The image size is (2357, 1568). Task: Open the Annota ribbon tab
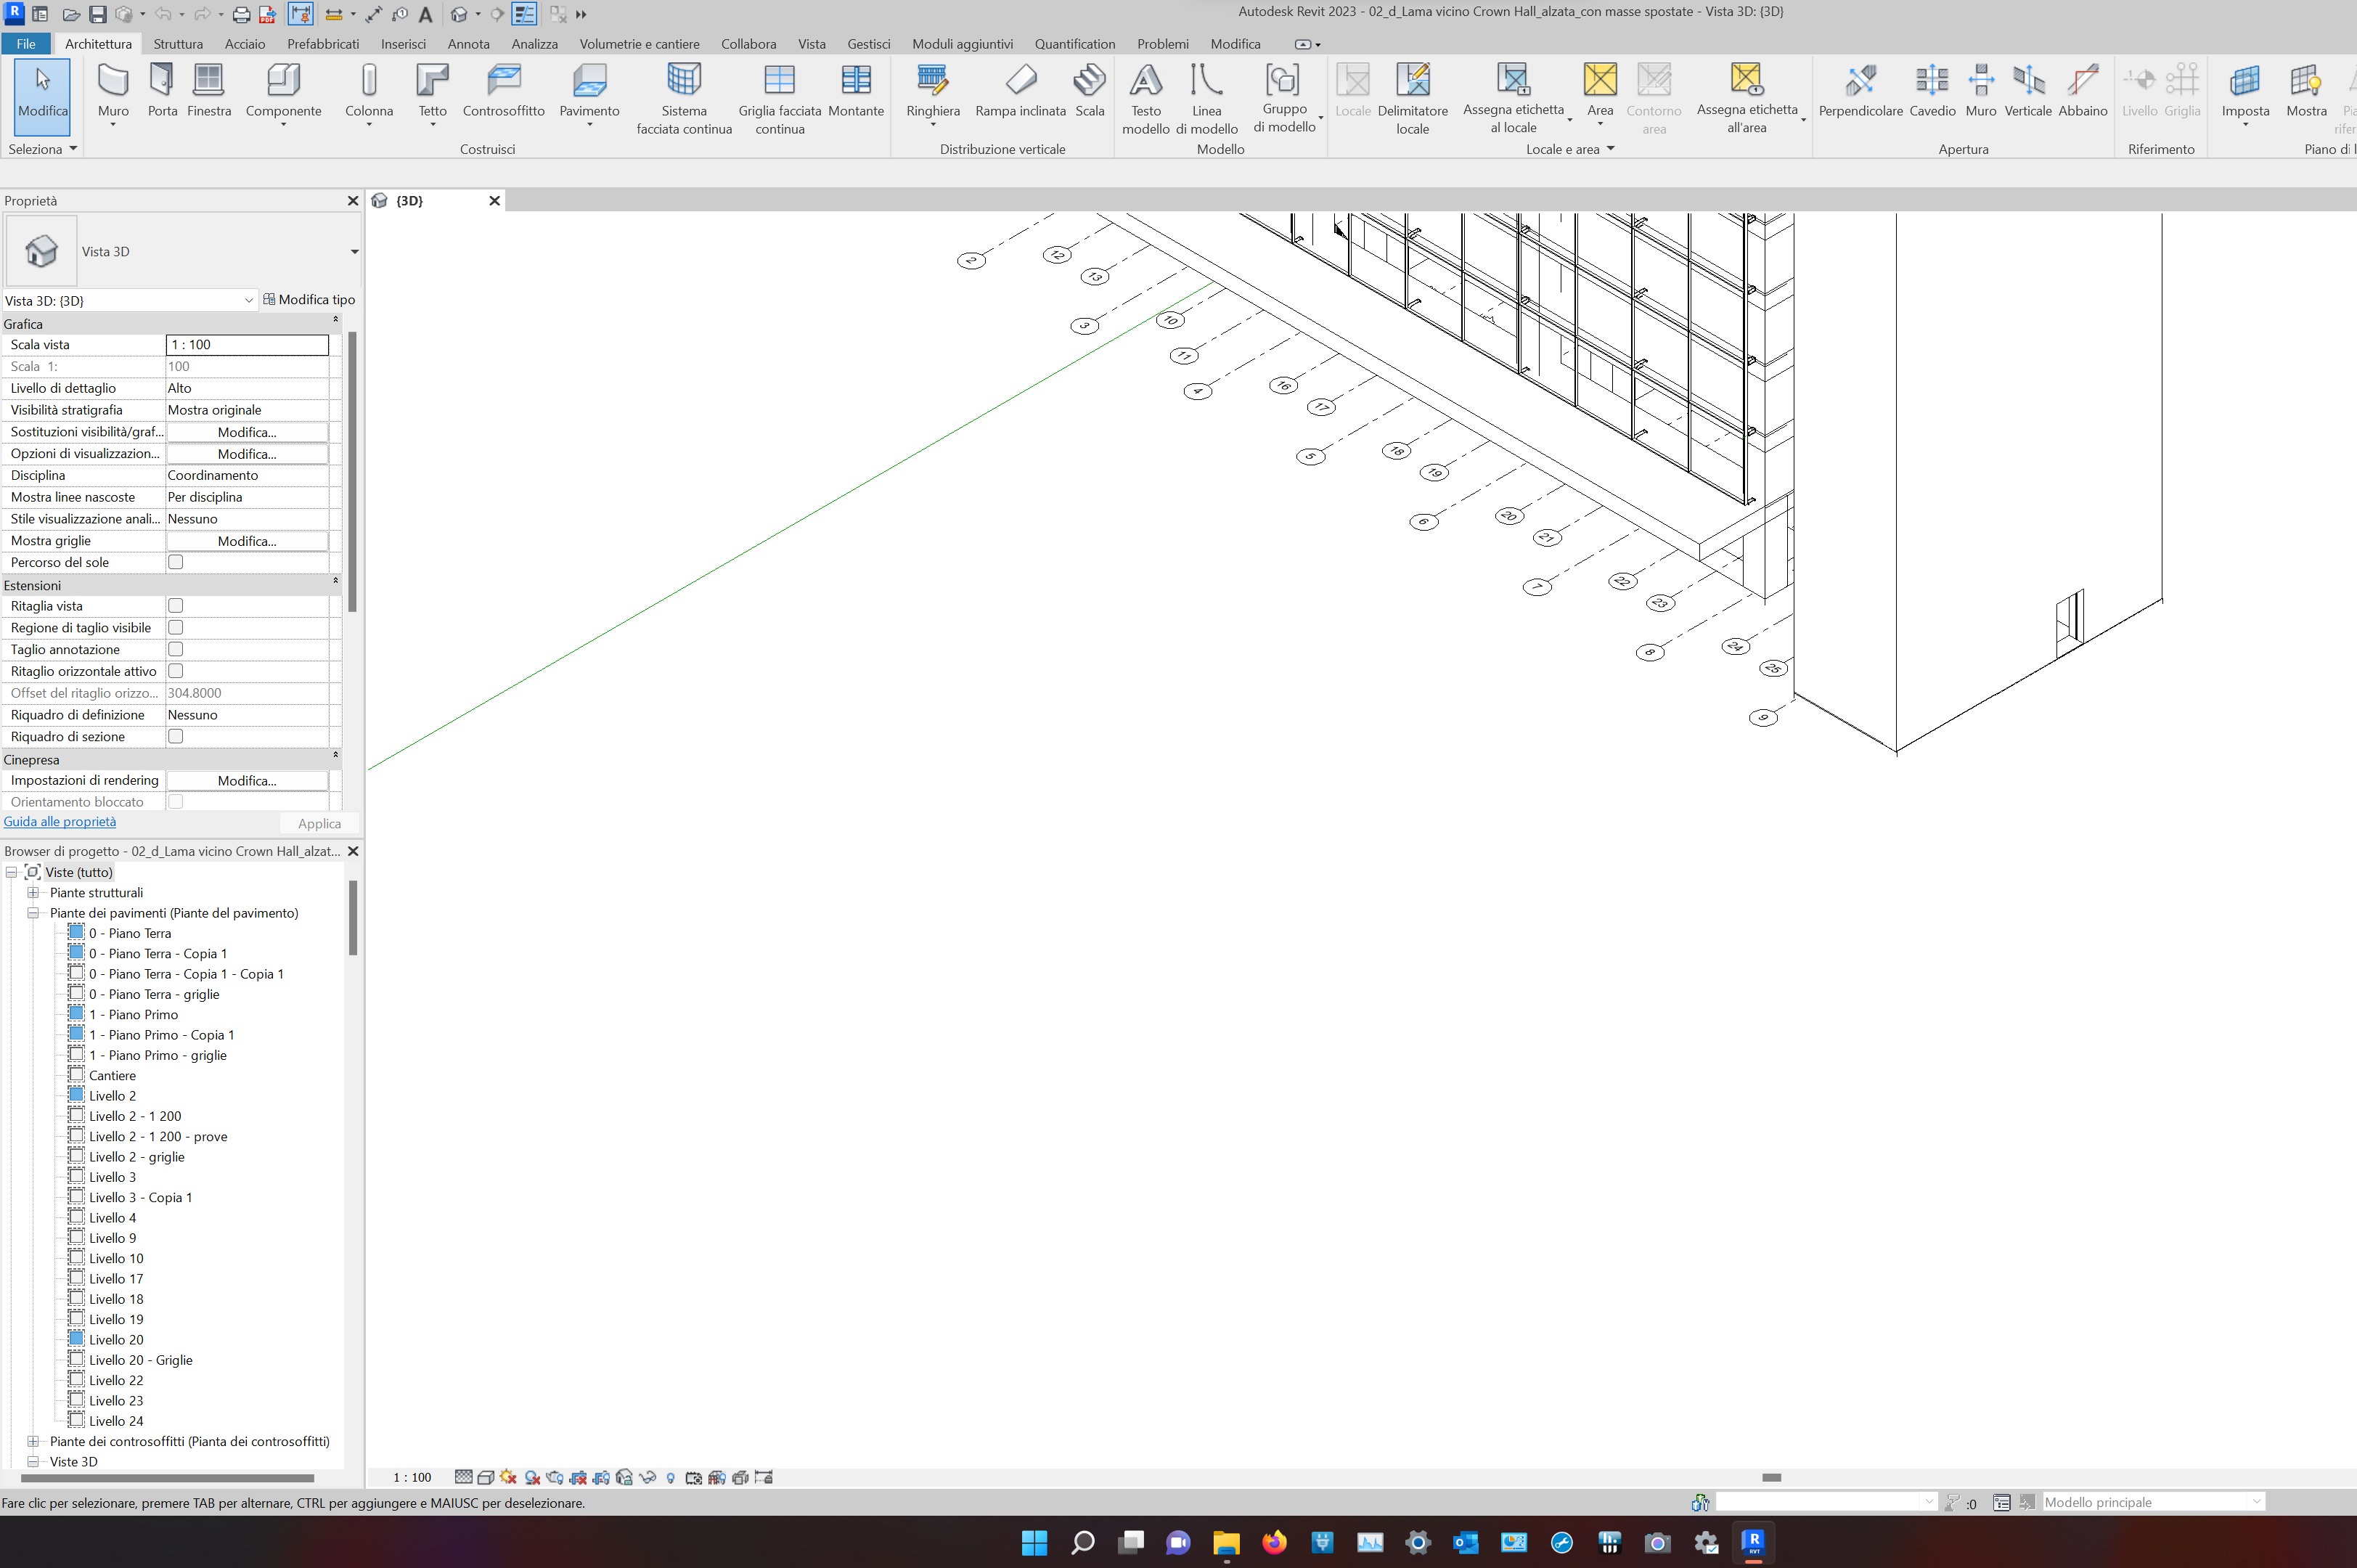[x=468, y=44]
